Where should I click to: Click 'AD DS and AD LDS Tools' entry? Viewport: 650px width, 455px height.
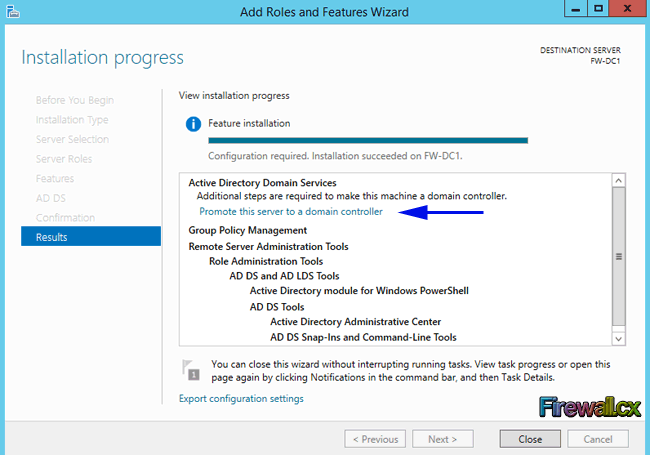[x=284, y=276]
